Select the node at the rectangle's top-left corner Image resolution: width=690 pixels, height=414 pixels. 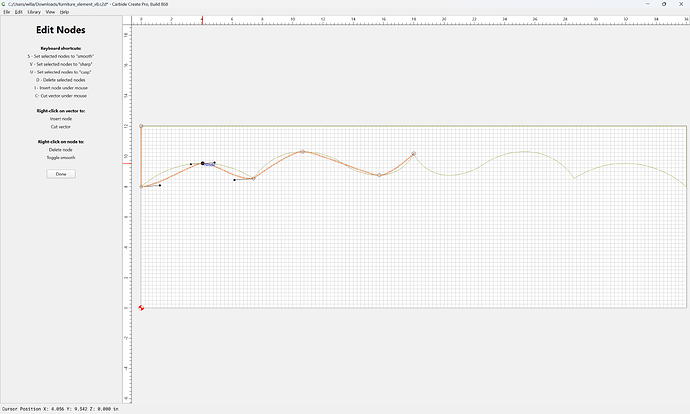click(x=141, y=126)
